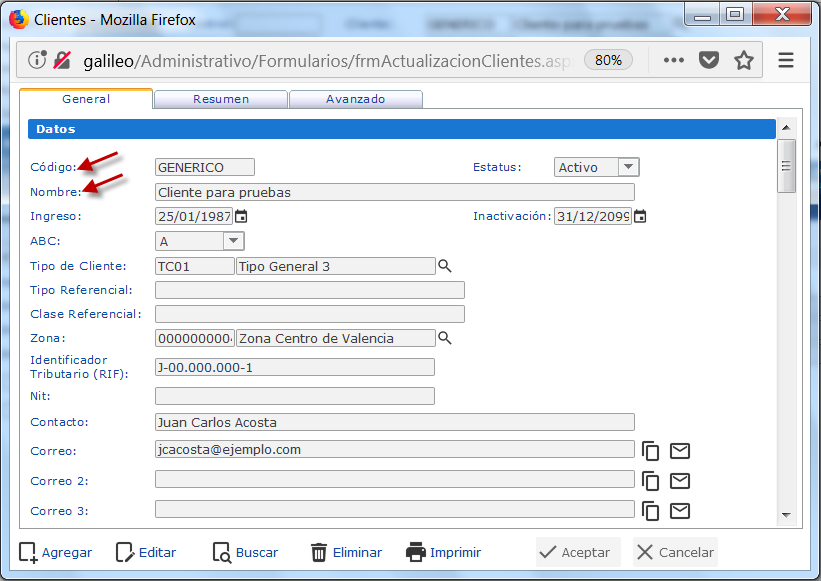Screen dimensions: 821x581
Task: Click the Tipo Referencial field
Action: click(x=309, y=290)
